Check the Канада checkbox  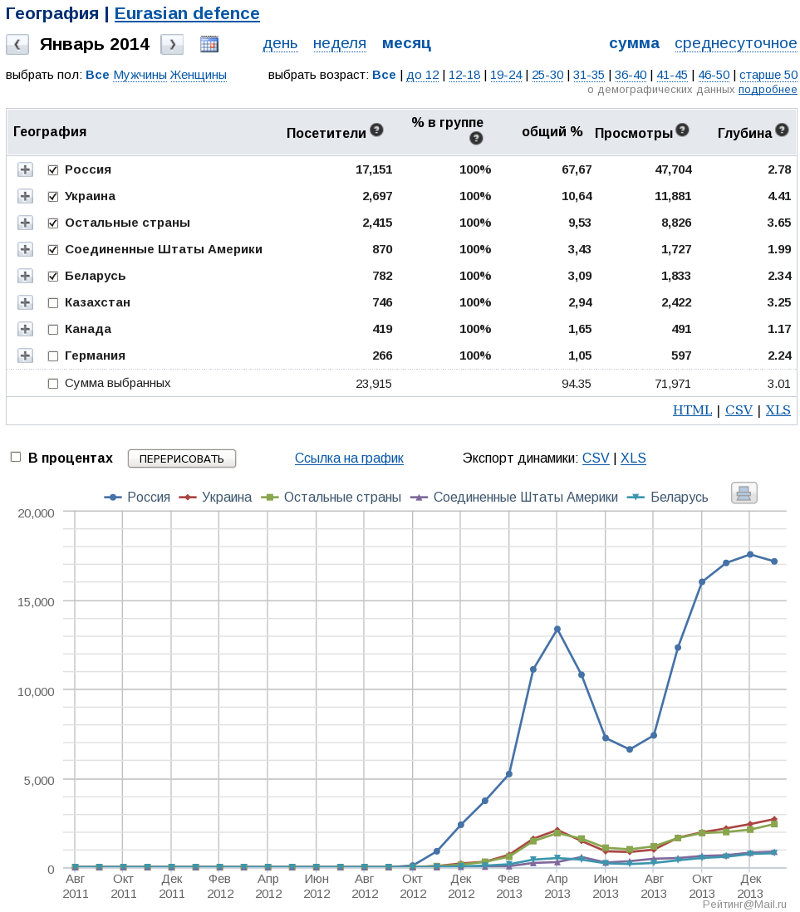coord(53,329)
